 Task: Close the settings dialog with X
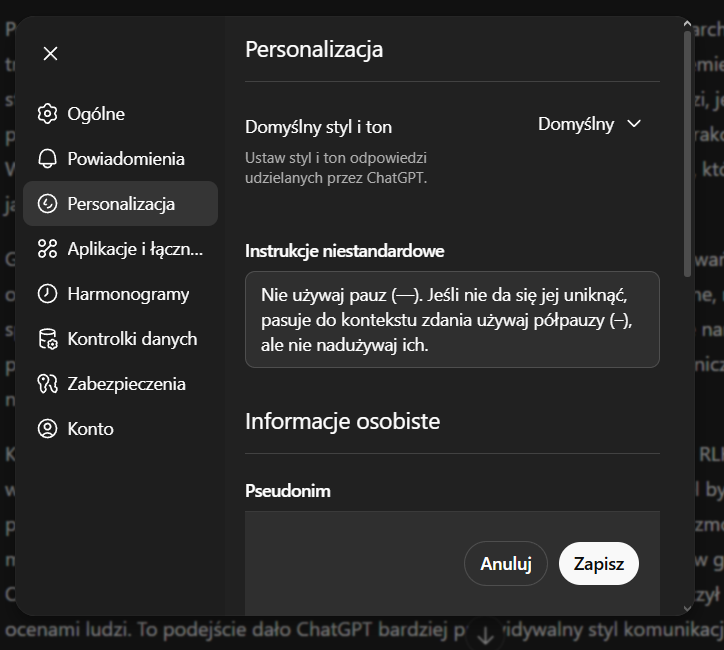pos(51,54)
